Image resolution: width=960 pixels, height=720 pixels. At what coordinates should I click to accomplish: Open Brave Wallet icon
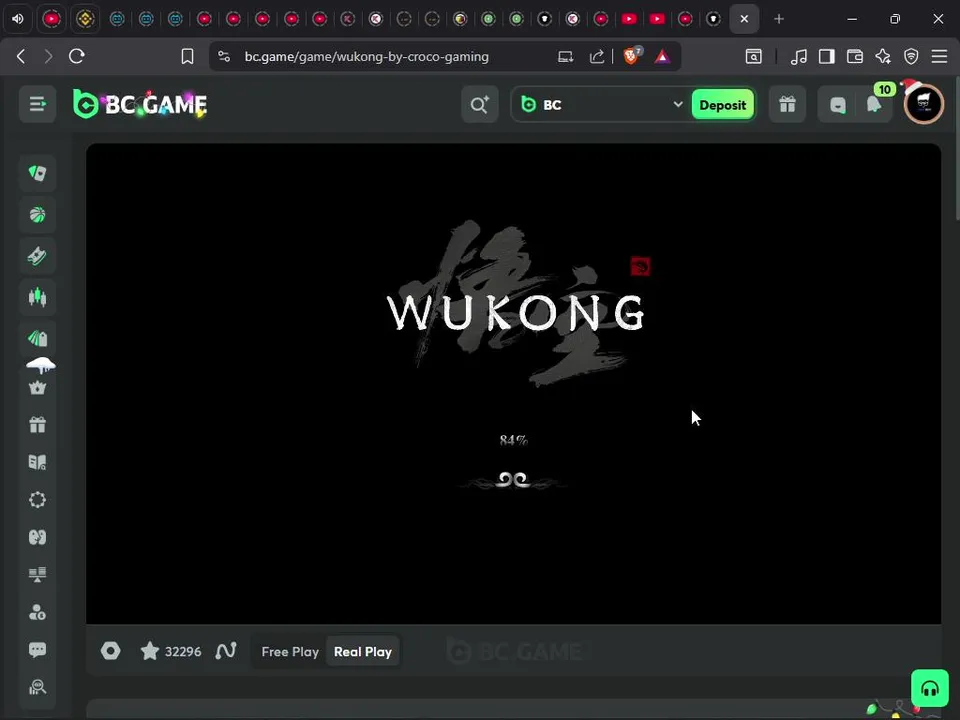[855, 56]
